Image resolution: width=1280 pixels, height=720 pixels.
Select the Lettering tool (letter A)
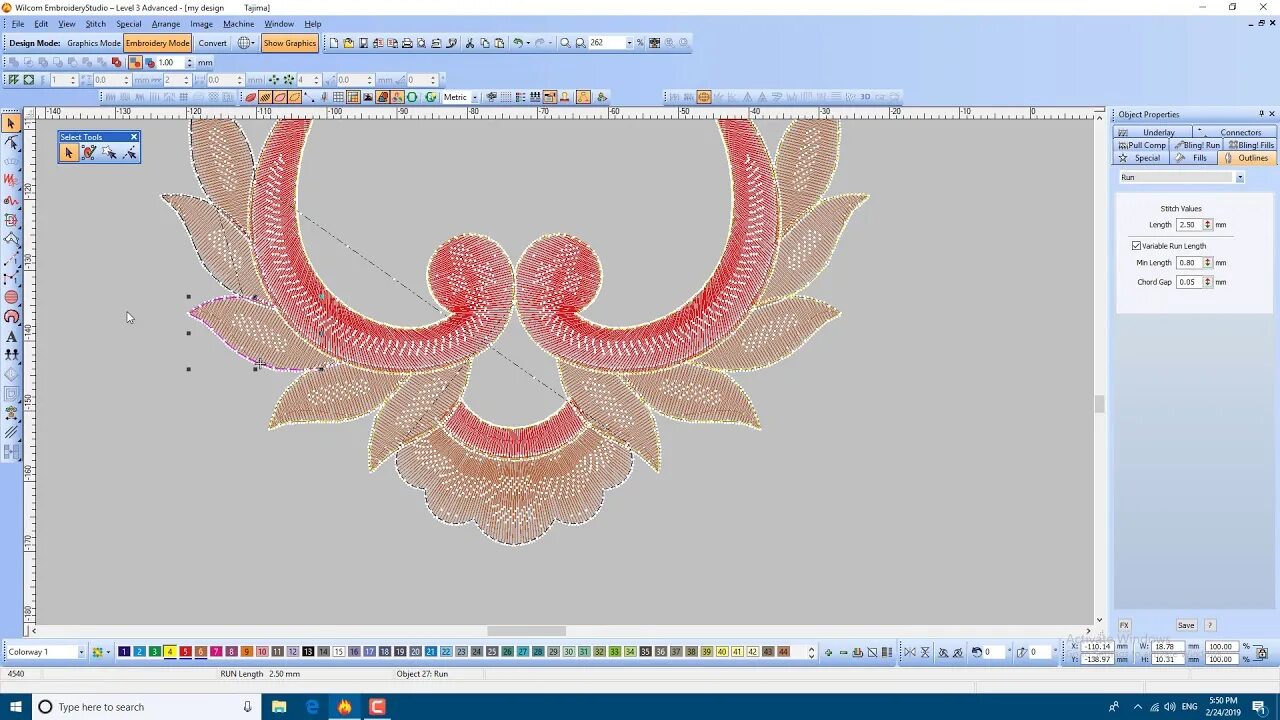point(11,336)
